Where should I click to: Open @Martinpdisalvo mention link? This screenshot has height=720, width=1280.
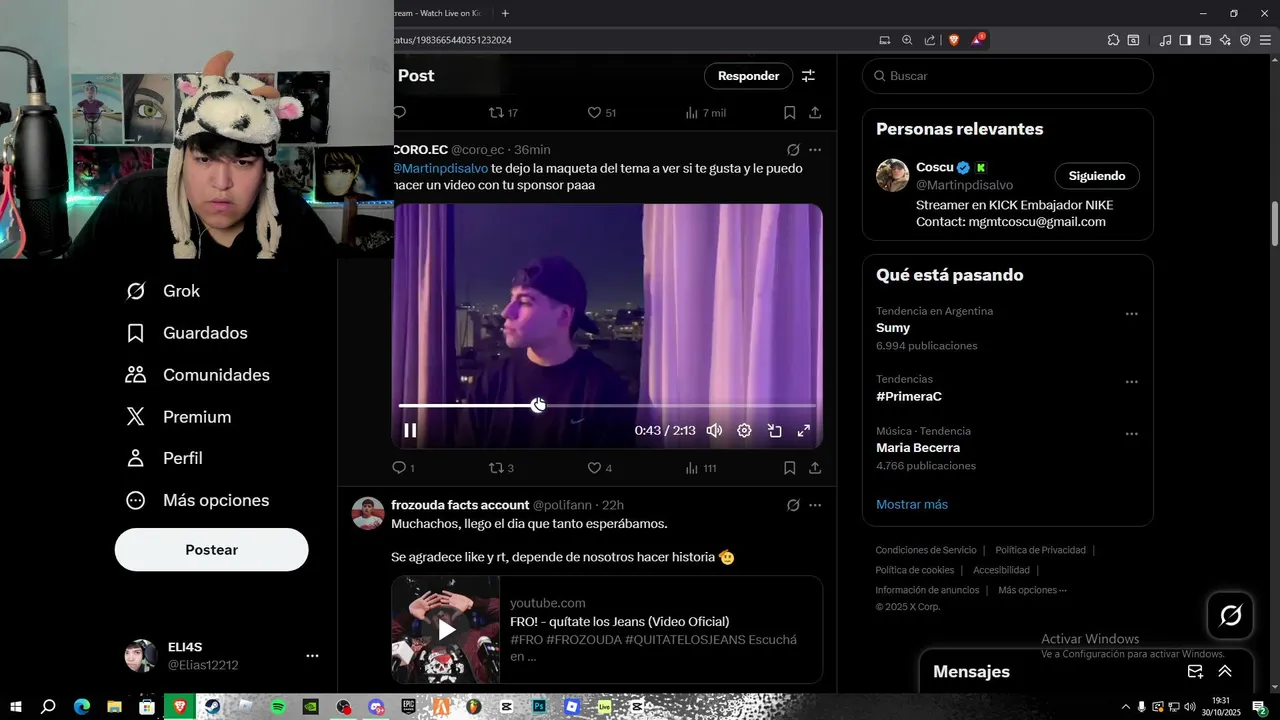[x=440, y=168]
